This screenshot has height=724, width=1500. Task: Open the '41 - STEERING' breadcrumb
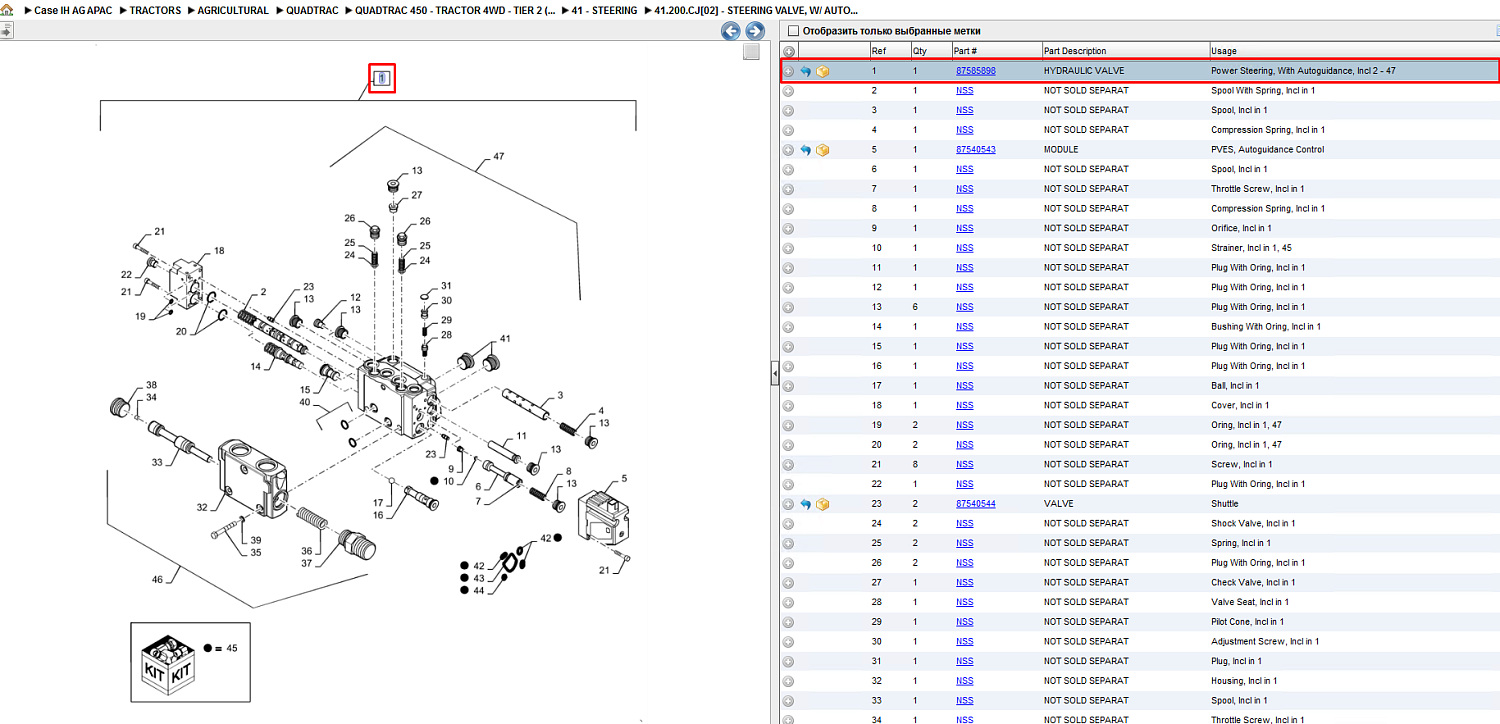tap(604, 10)
